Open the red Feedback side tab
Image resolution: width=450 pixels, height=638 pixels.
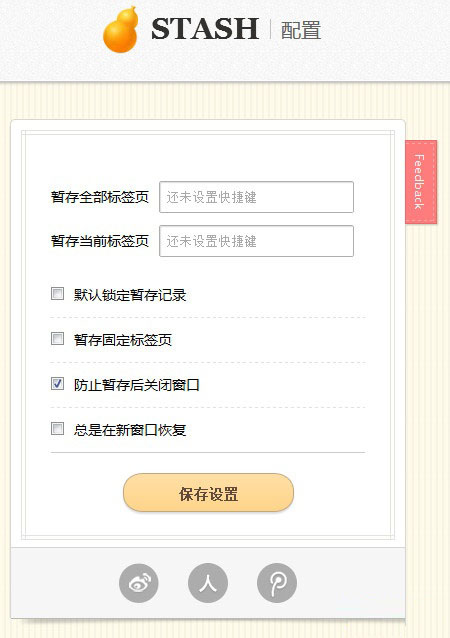[421, 182]
